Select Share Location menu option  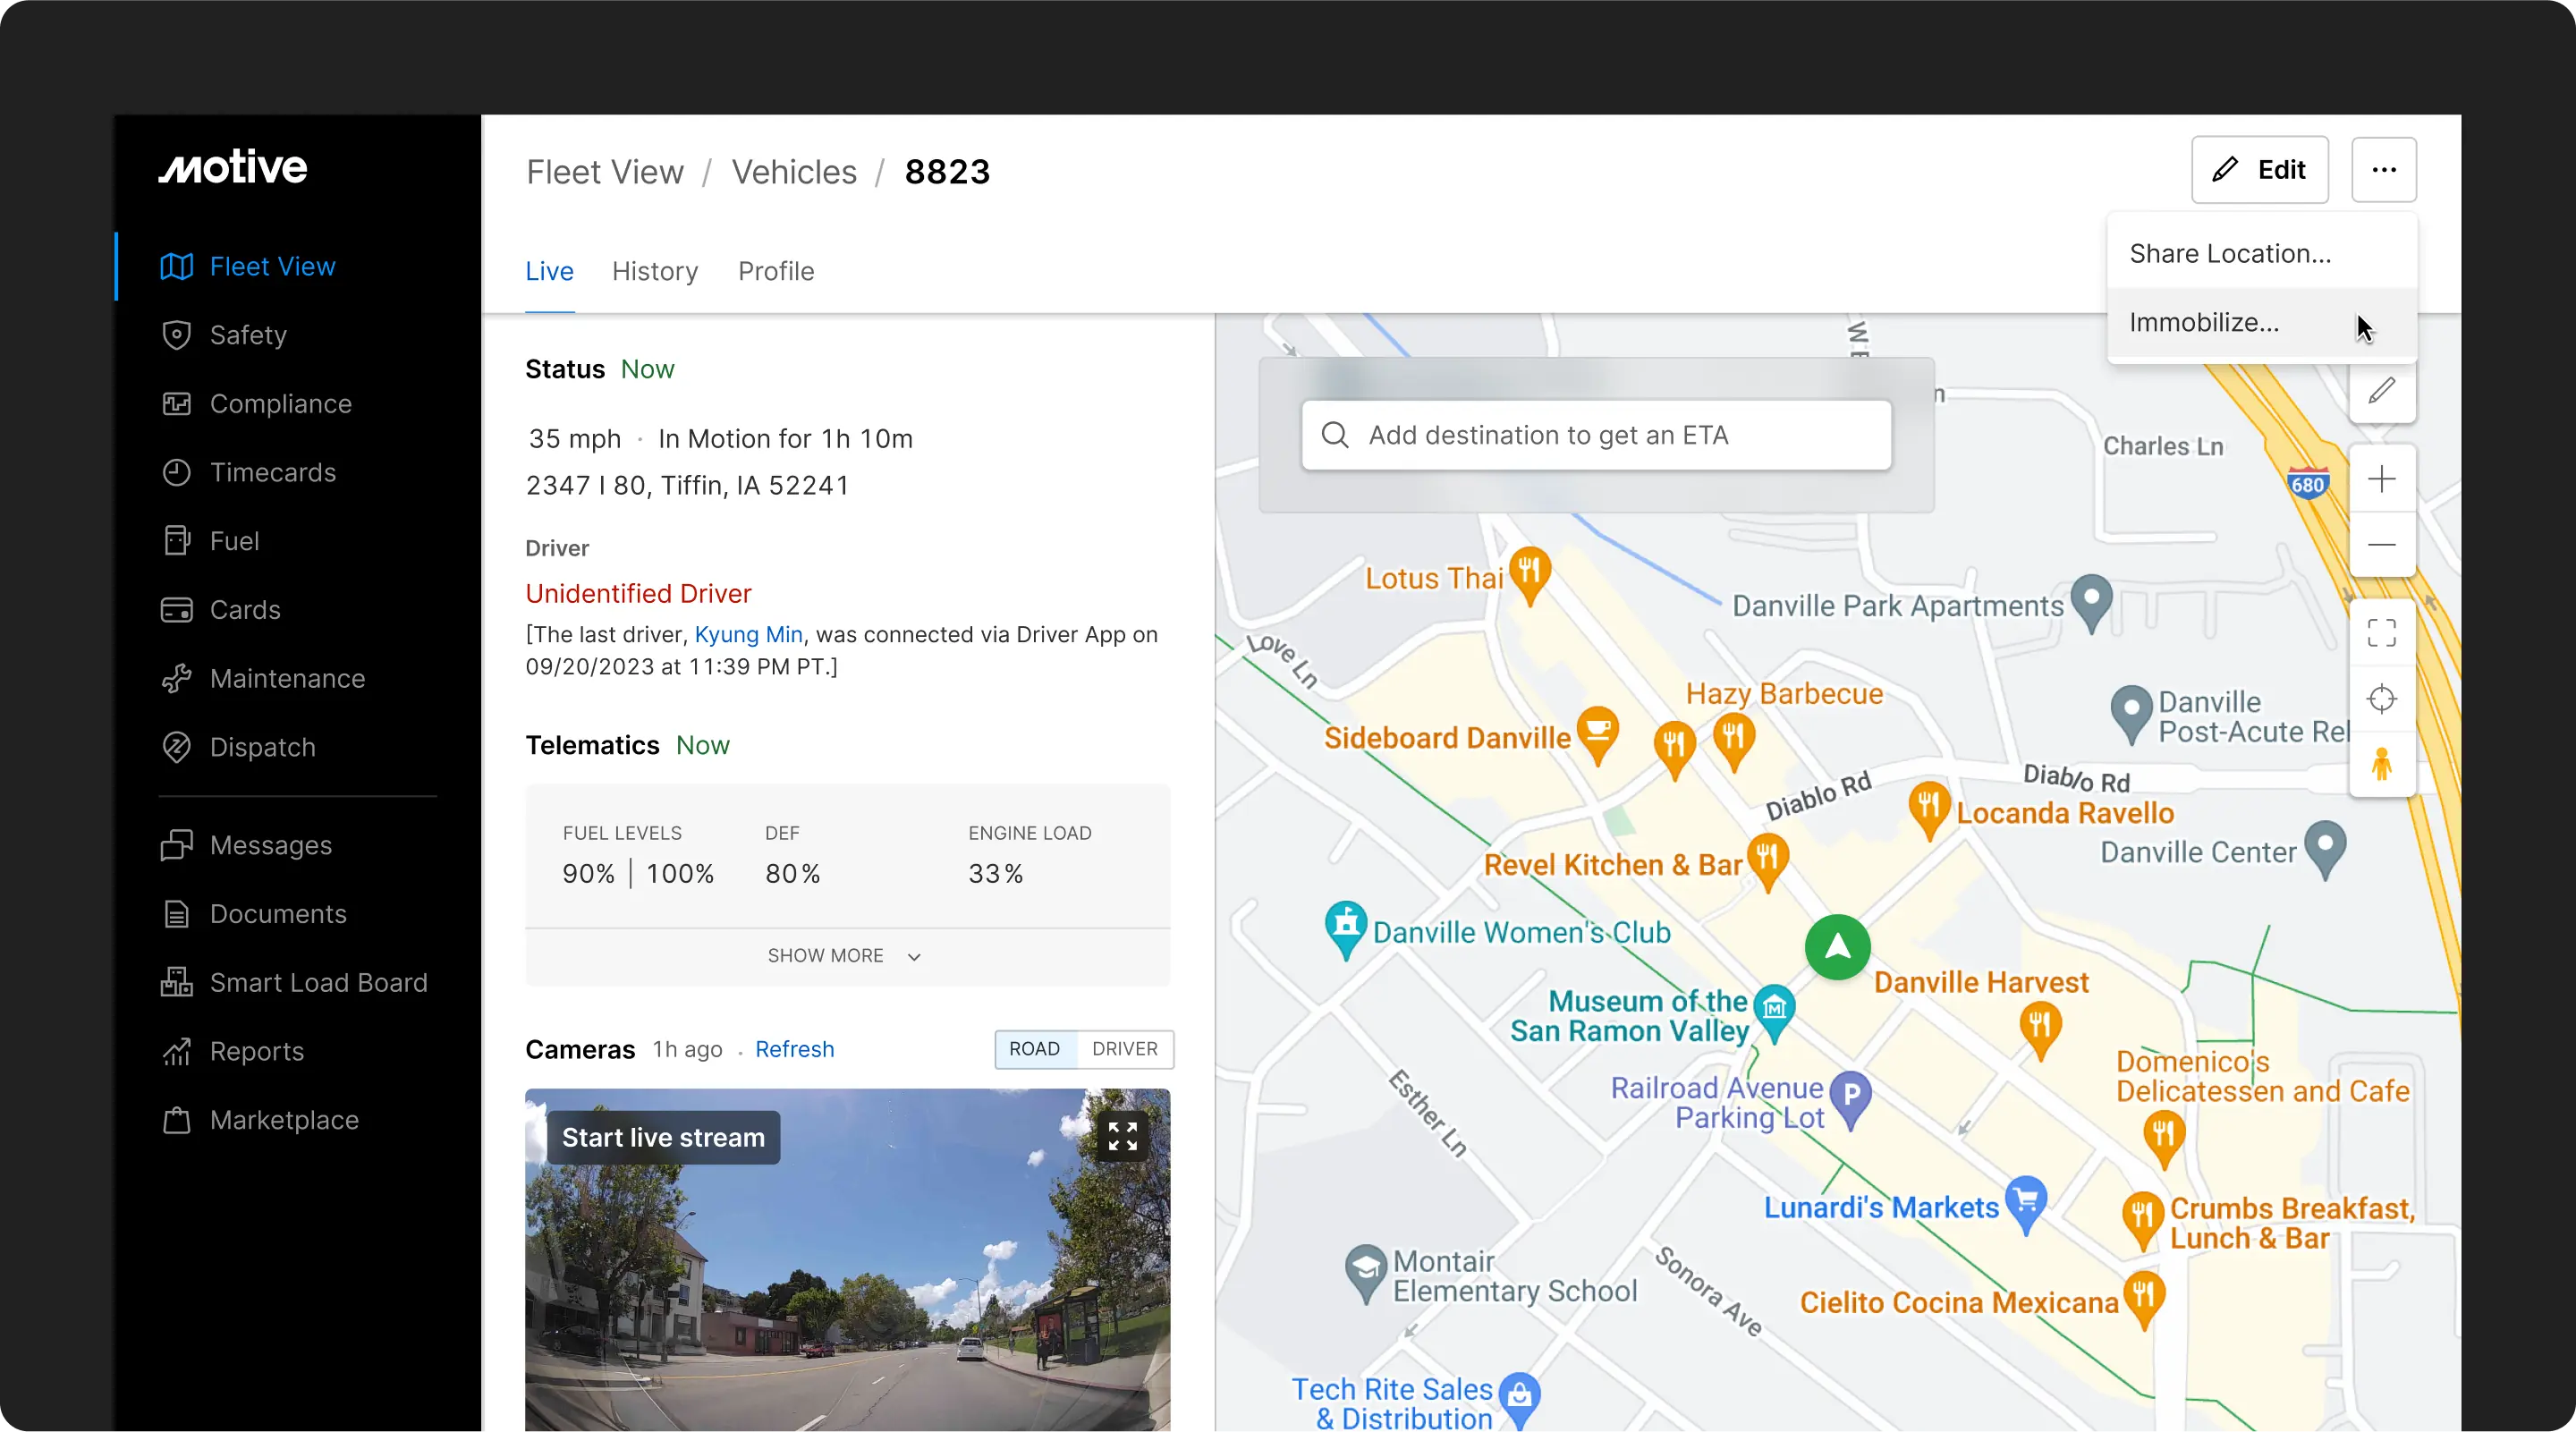[x=2230, y=254]
